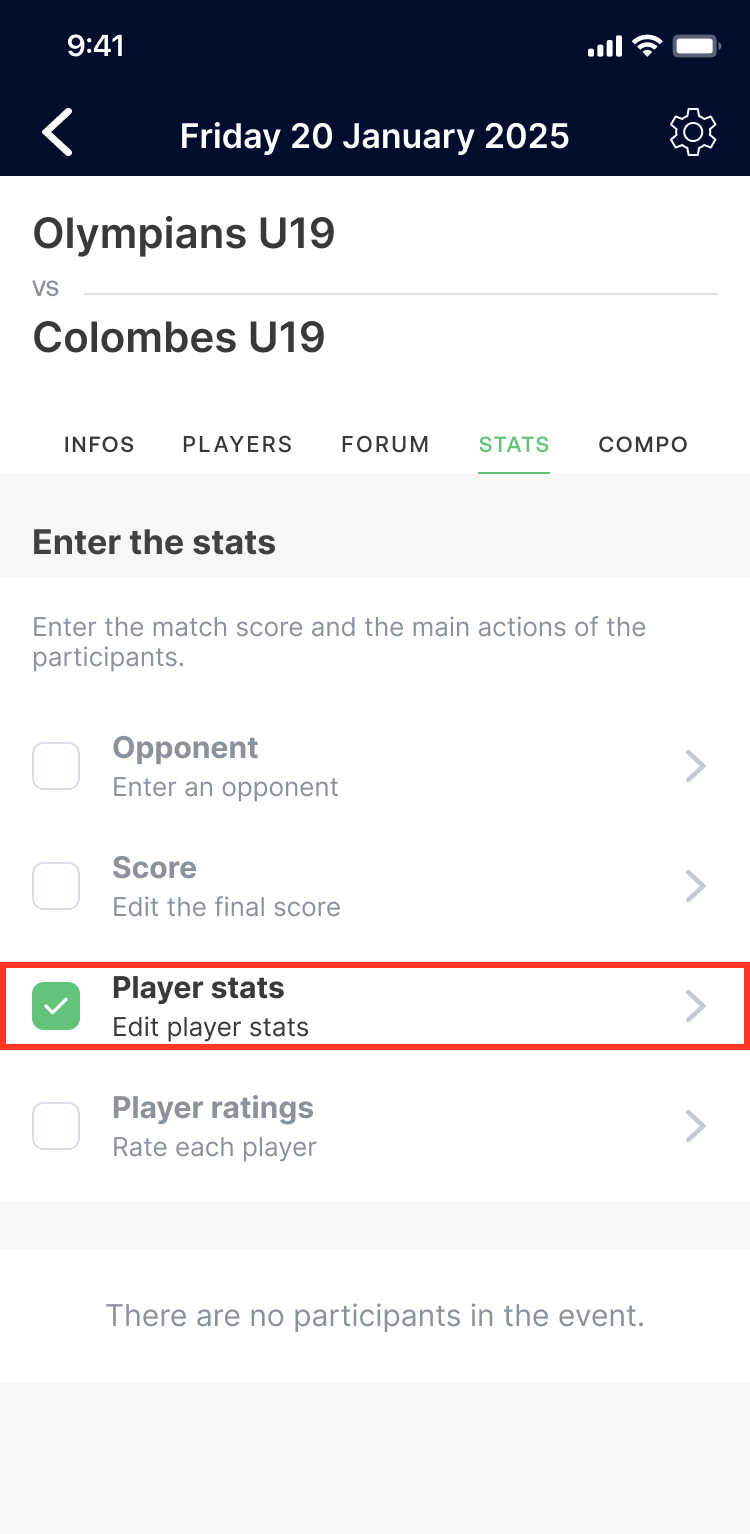
Task: Tap the cellular signal bars icon
Action: [604, 47]
